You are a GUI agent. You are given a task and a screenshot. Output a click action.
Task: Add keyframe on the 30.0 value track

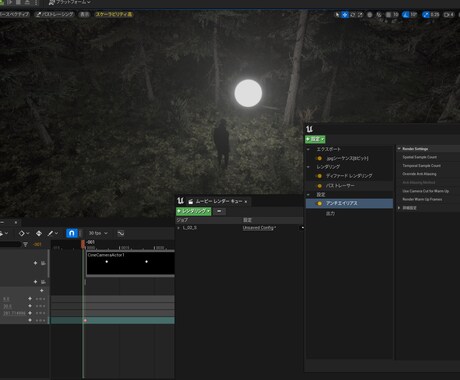(x=30, y=306)
